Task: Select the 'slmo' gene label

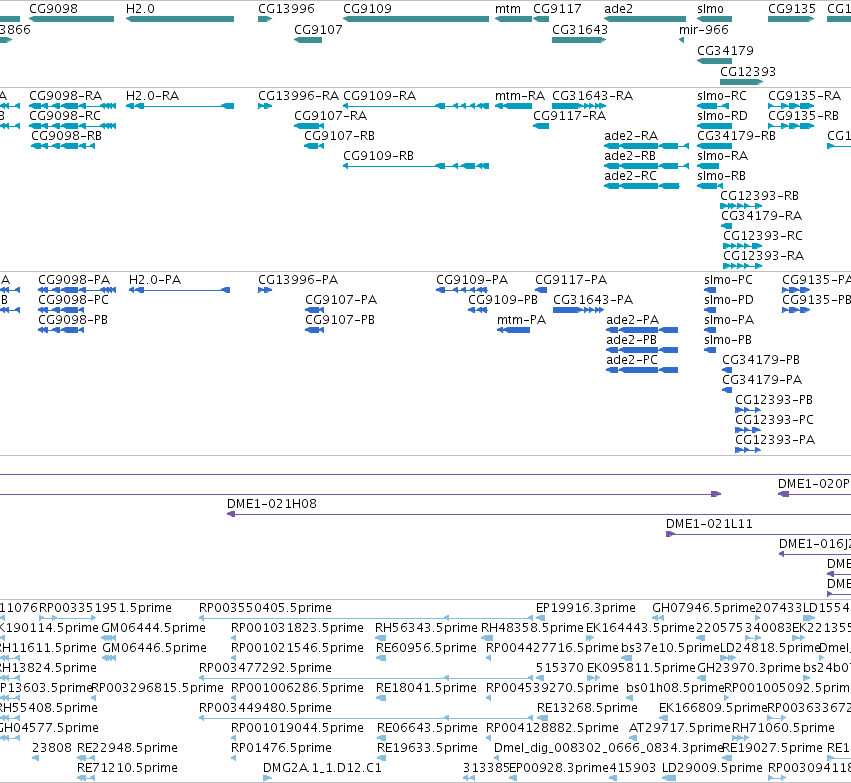Action: tap(710, 9)
